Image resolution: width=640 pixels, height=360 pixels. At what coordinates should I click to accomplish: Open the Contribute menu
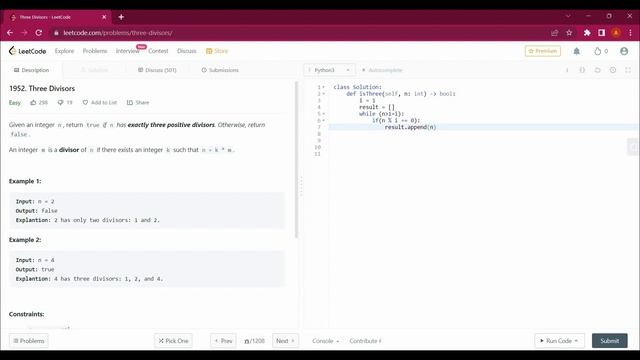tap(365, 341)
